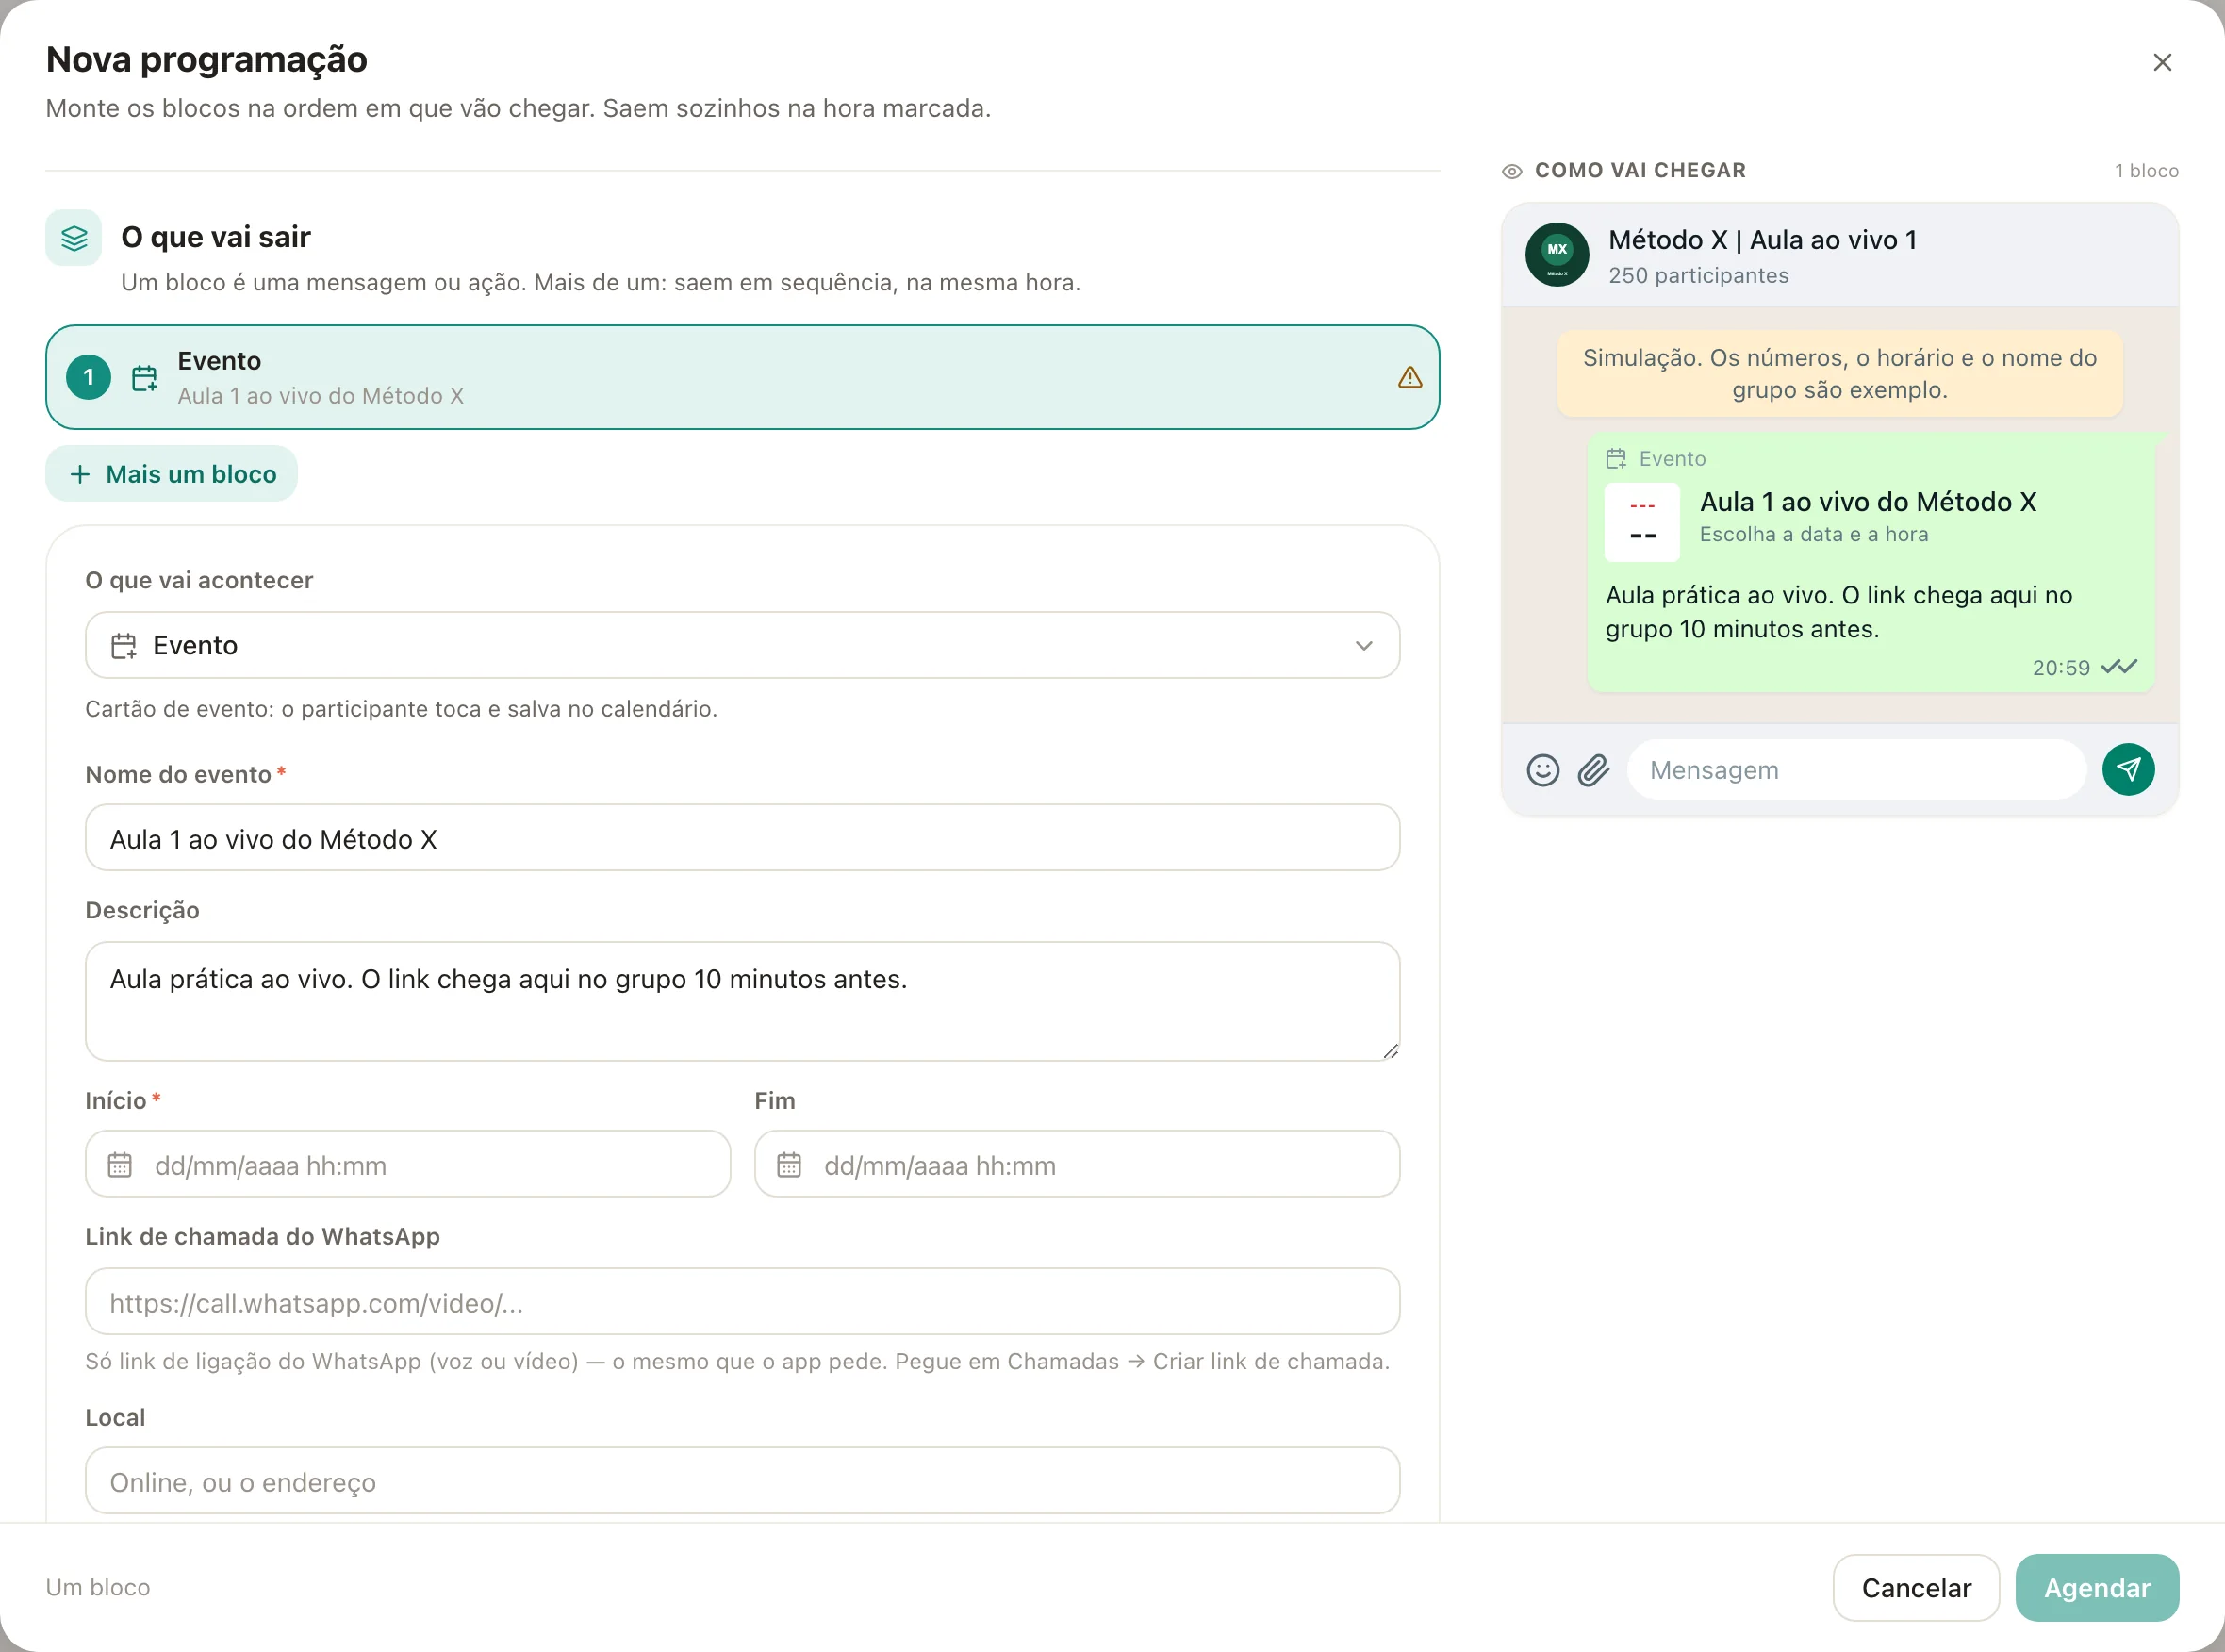
Task: Click the 'Um bloco' footer text
Action: click(98, 1587)
